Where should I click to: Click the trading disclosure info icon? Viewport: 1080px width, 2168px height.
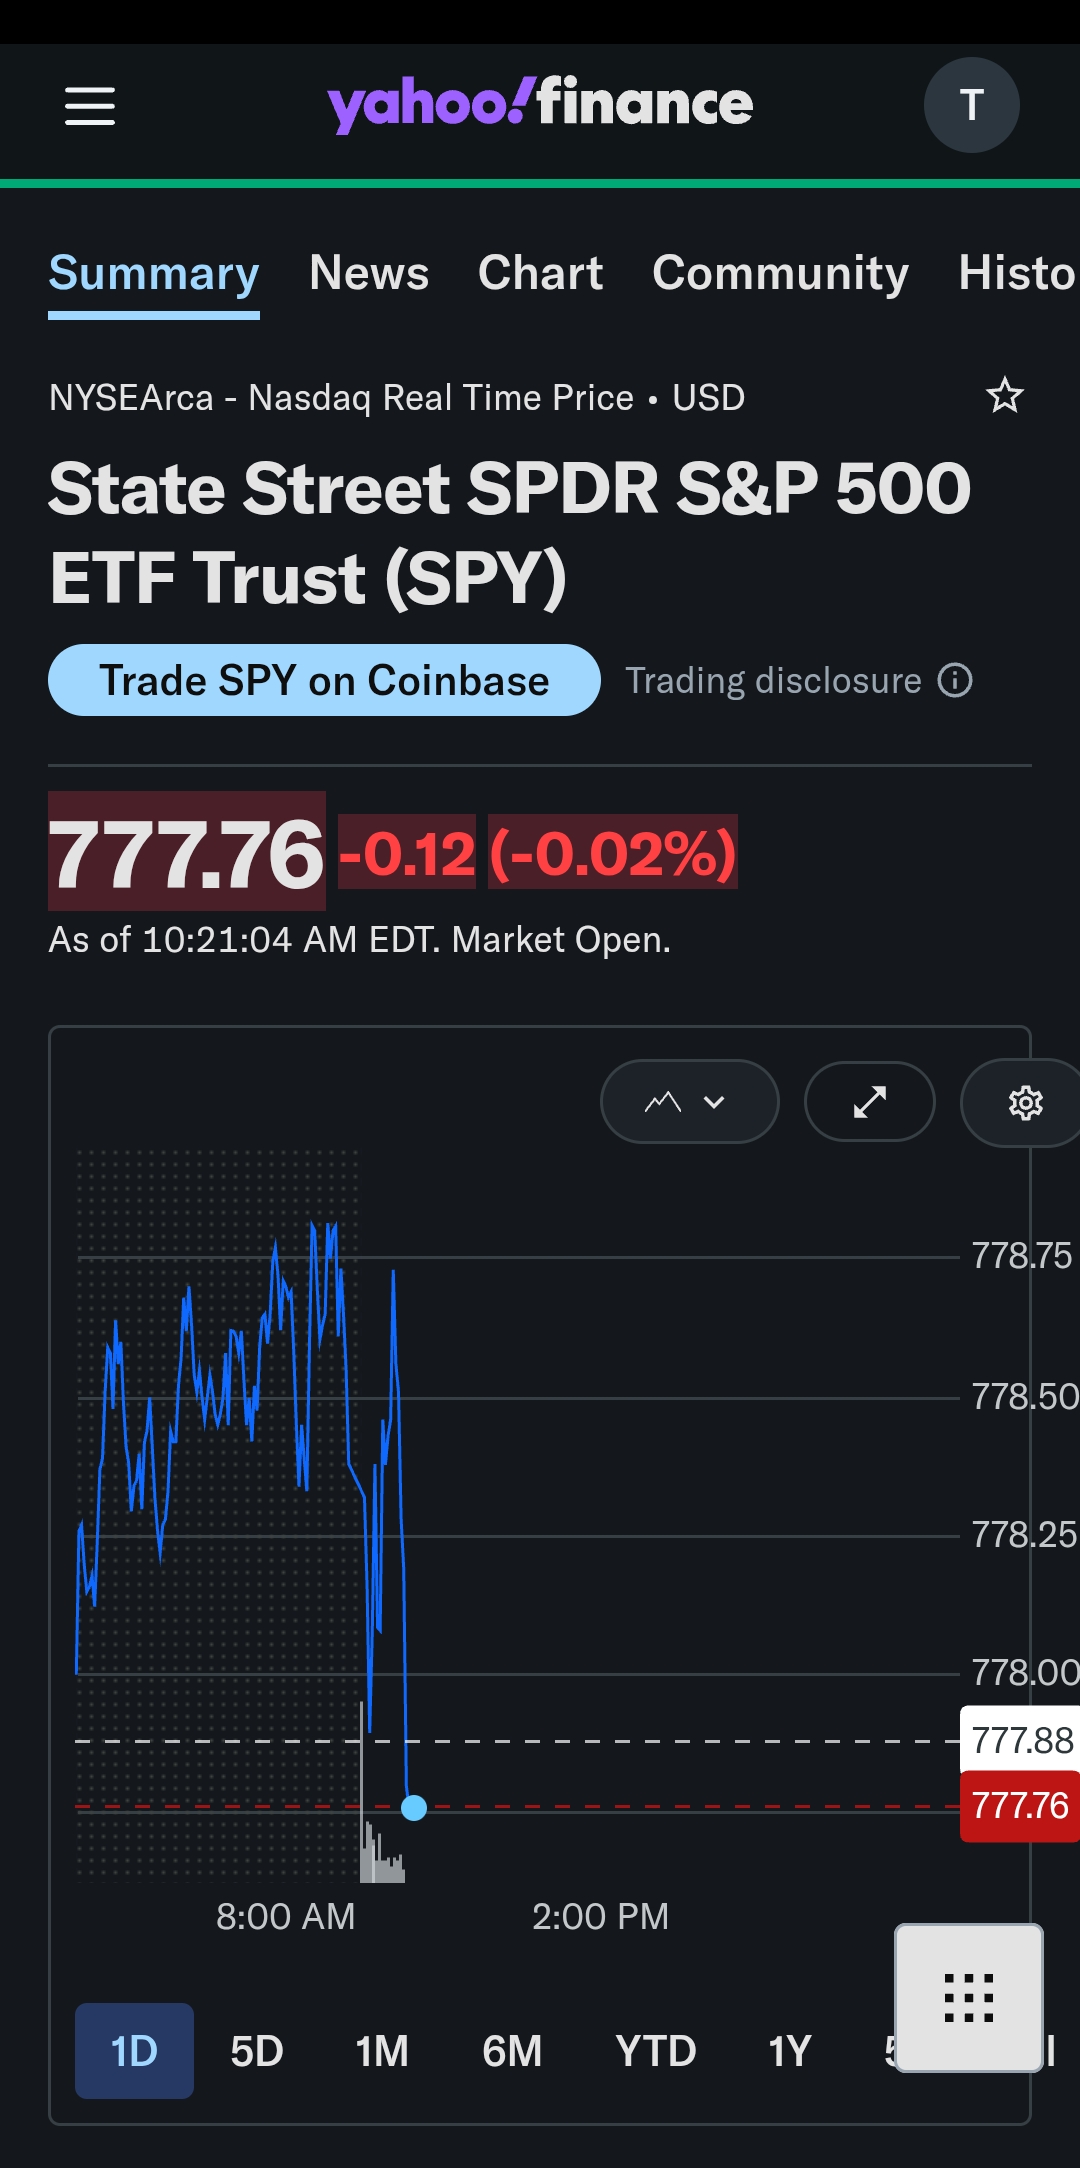point(955,681)
